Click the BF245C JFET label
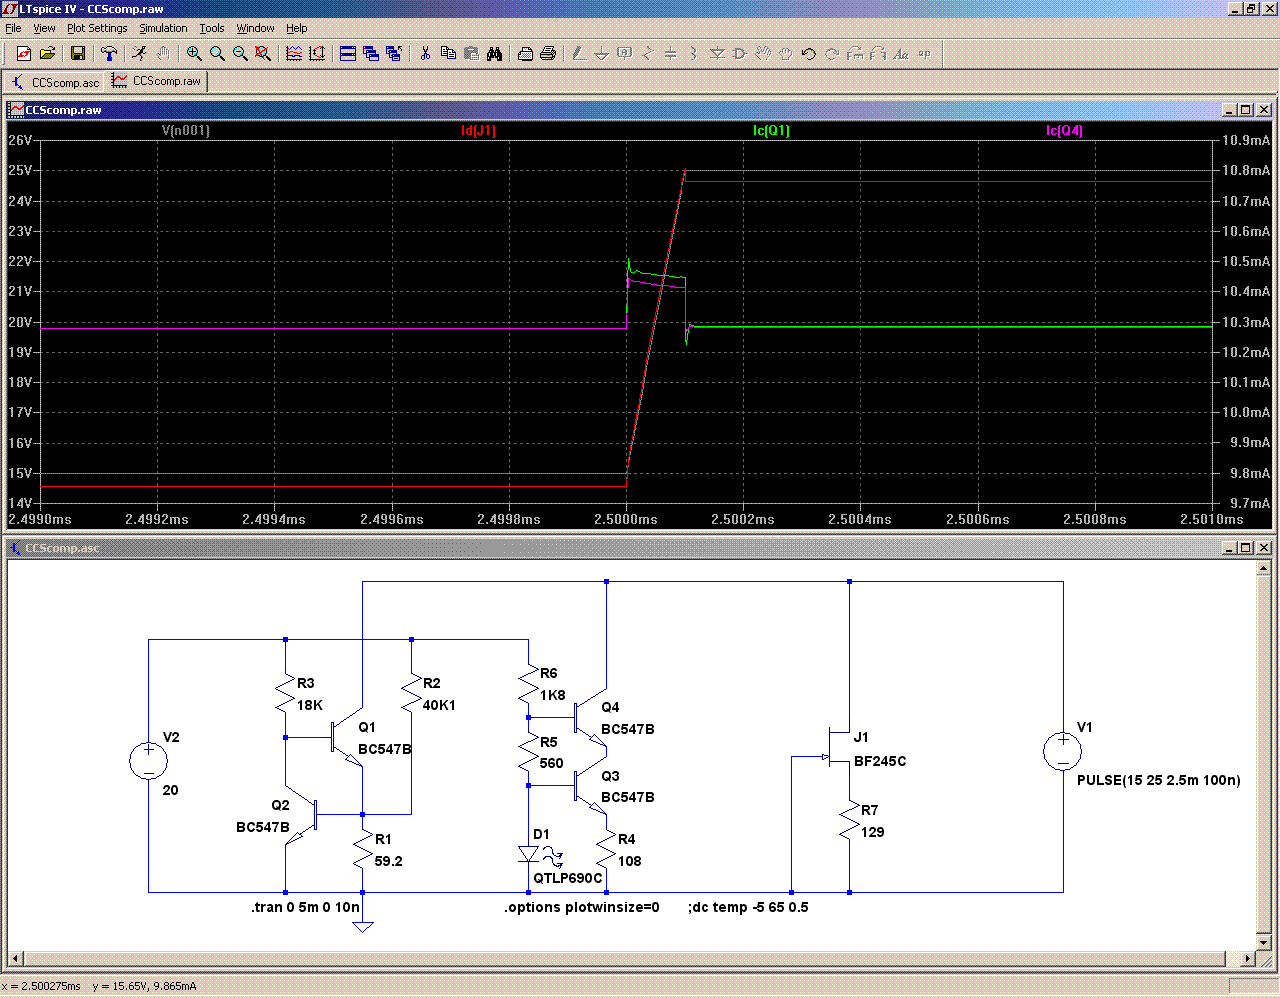 pyautogui.click(x=880, y=761)
